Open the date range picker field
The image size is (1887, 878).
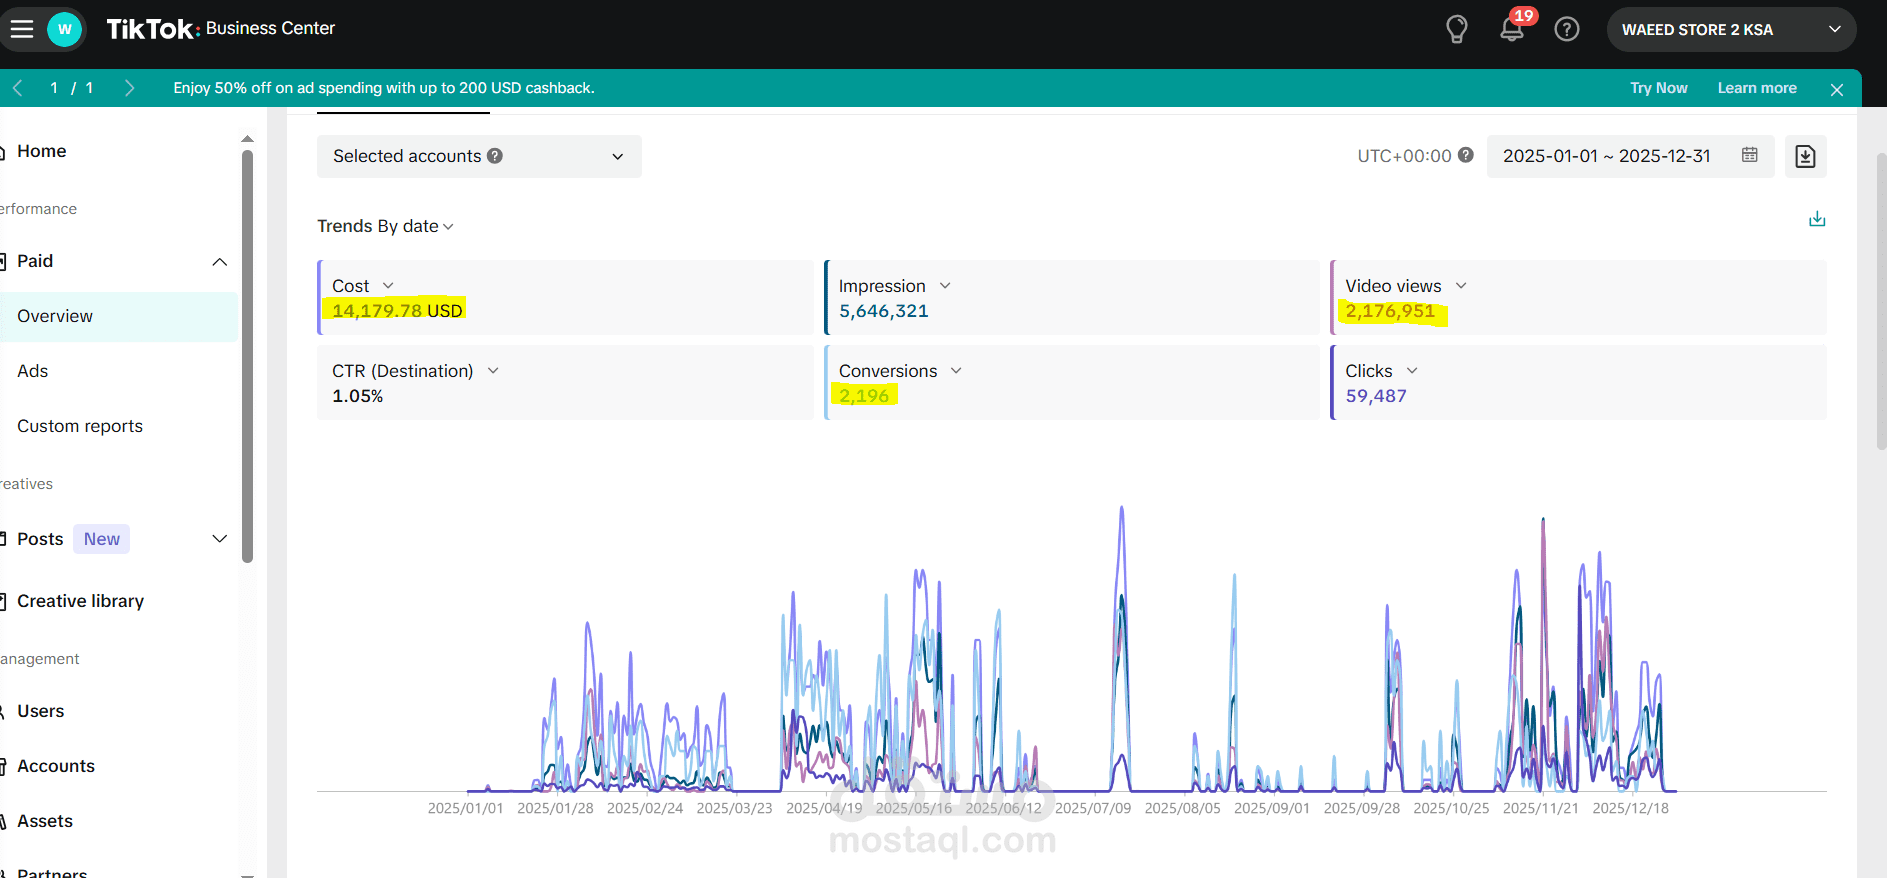pyautogui.click(x=1630, y=156)
